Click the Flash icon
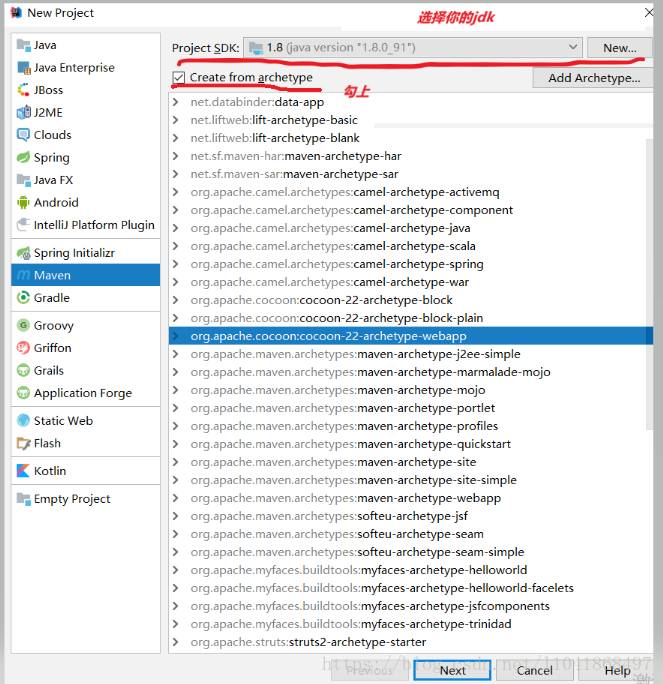663x684 pixels. point(23,443)
